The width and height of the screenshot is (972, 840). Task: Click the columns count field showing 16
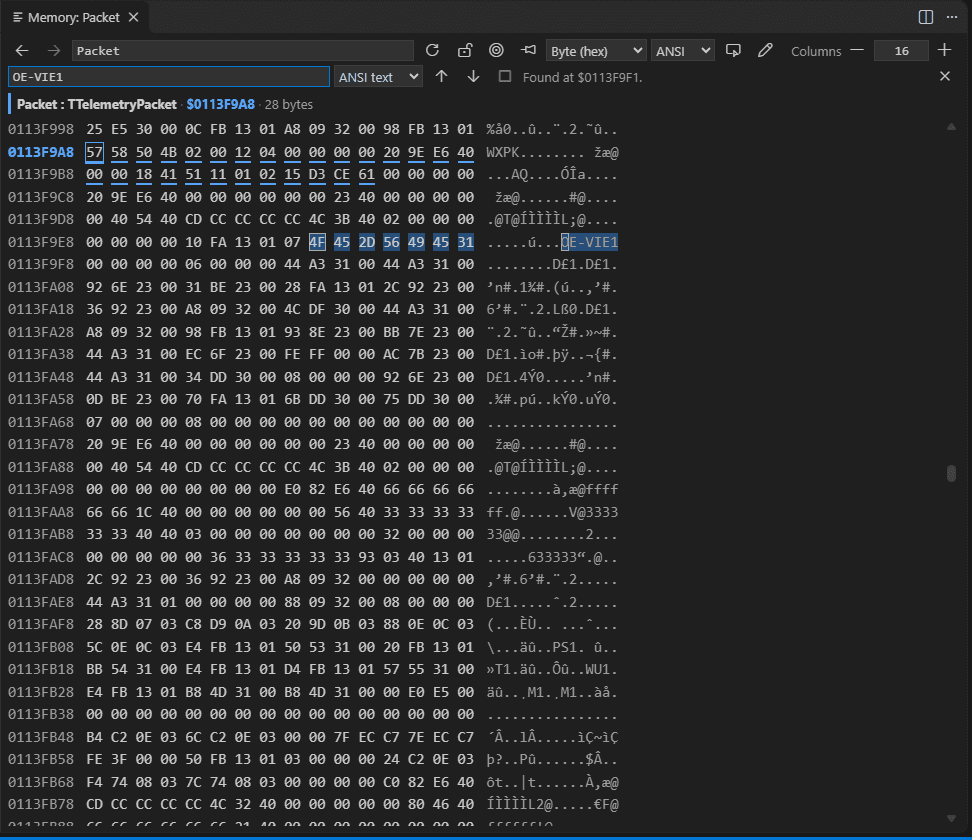pos(901,51)
